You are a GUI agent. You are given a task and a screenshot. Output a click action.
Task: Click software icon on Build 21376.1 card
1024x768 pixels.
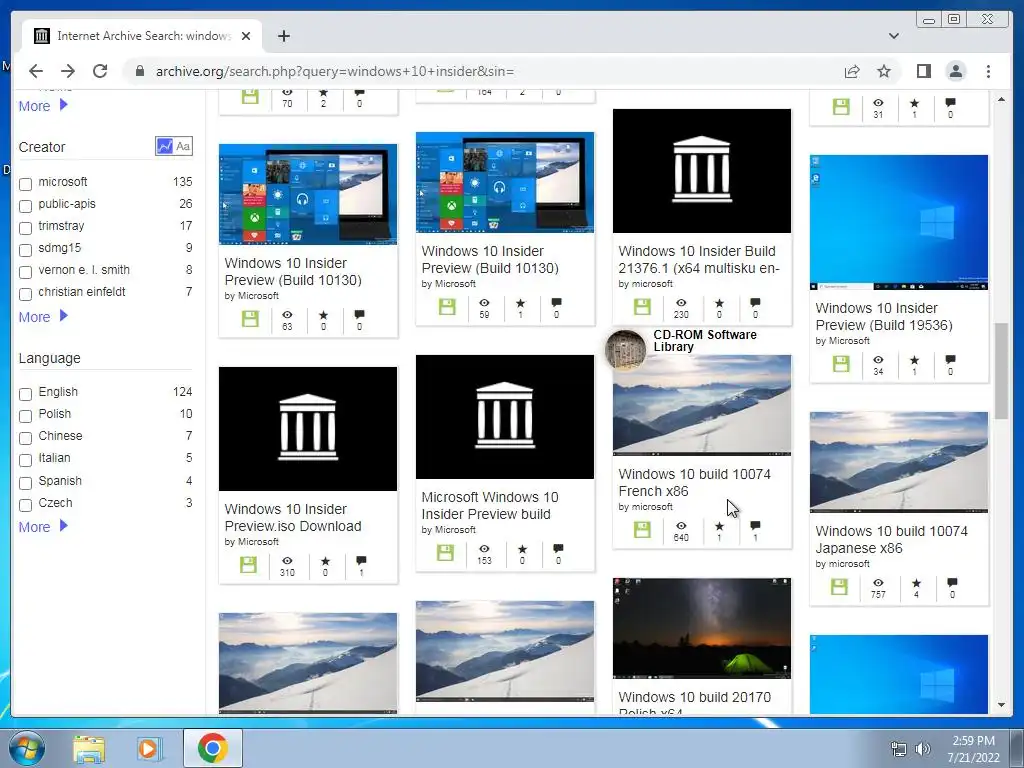(x=642, y=307)
